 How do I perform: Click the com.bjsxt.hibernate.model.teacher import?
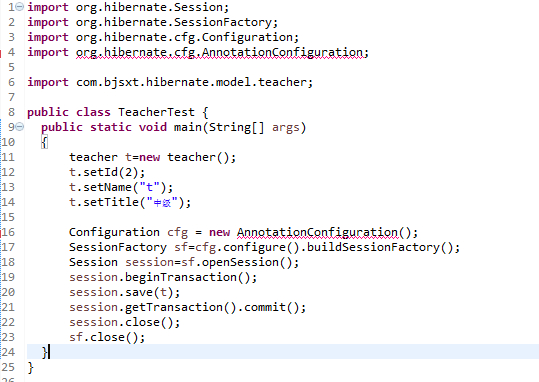pos(191,83)
